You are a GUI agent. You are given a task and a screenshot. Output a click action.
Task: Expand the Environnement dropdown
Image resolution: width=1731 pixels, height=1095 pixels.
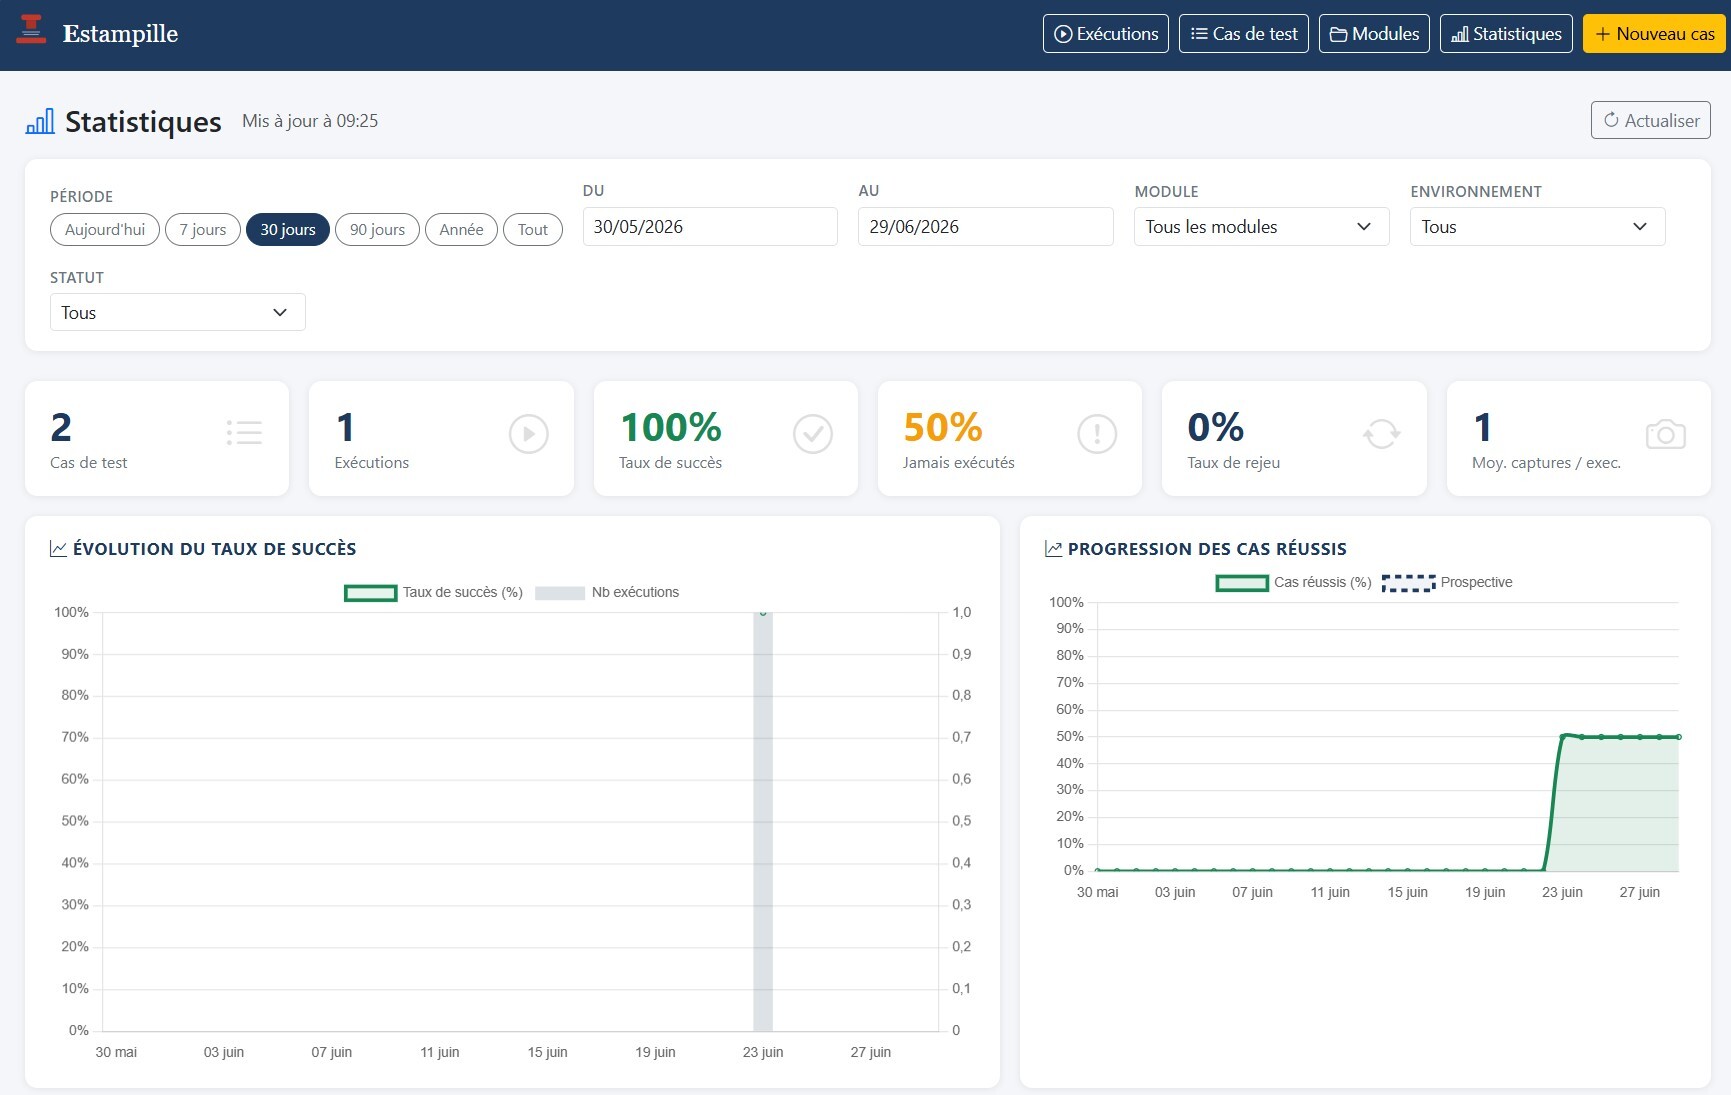coord(1537,227)
